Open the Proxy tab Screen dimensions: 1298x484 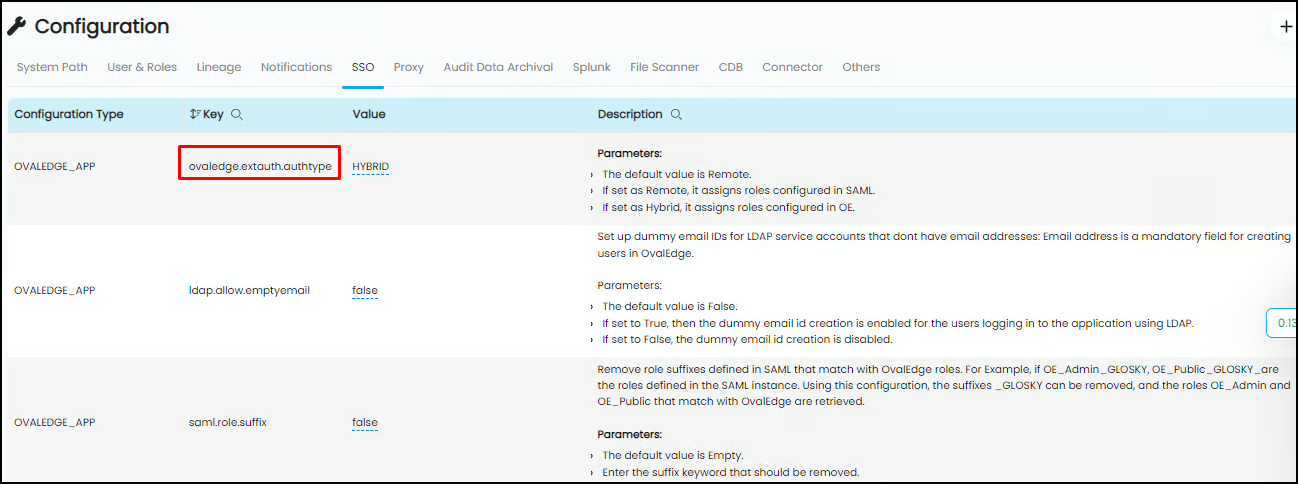tap(408, 67)
